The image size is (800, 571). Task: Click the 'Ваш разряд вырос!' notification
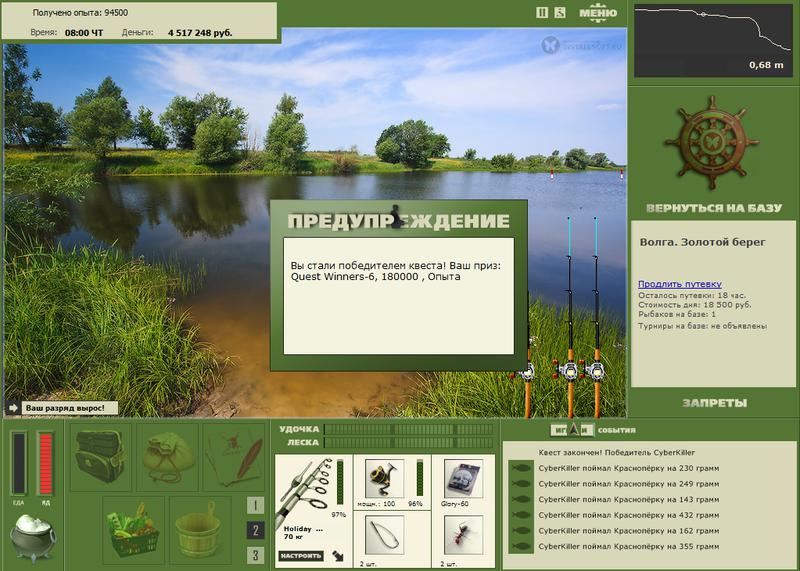(70, 408)
